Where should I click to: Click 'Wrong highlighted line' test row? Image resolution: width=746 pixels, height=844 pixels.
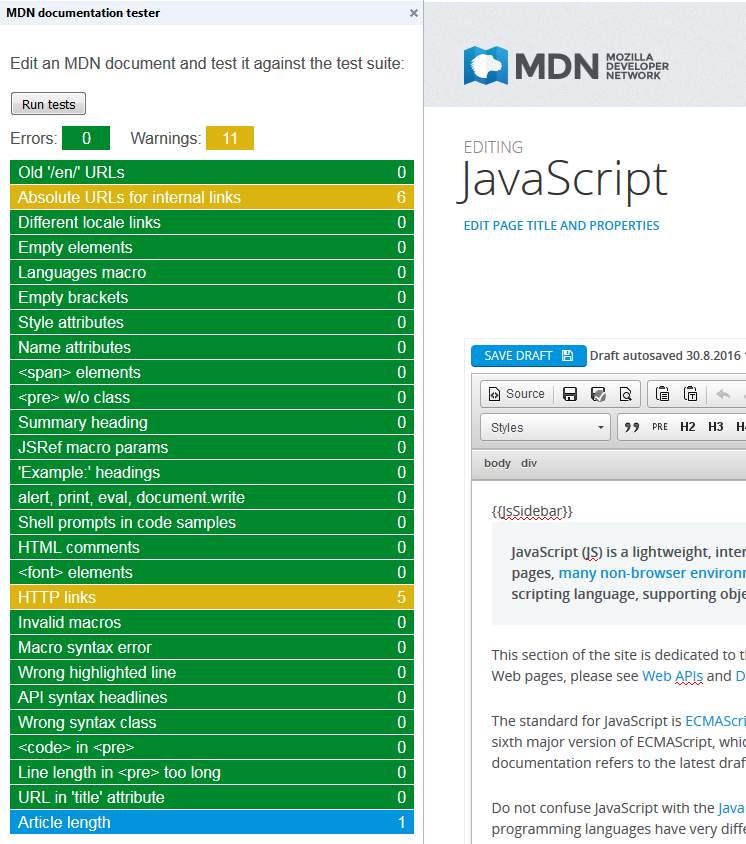pyautogui.click(x=212, y=672)
